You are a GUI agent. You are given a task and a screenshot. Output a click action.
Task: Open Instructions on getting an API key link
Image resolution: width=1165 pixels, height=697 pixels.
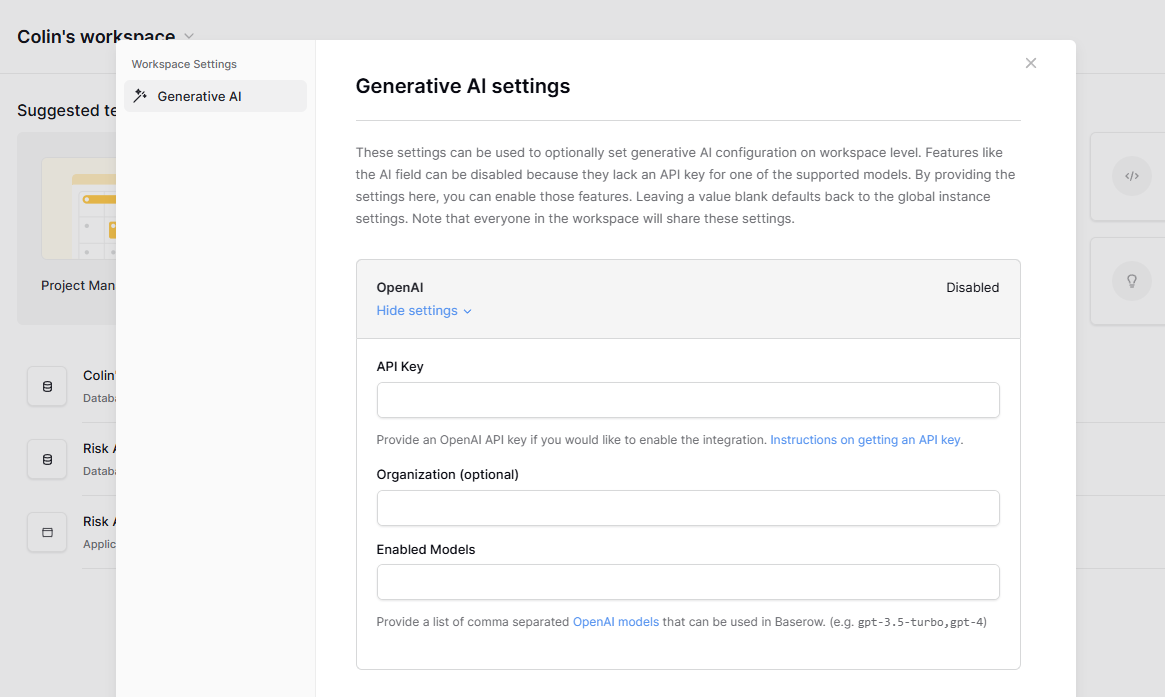click(865, 440)
